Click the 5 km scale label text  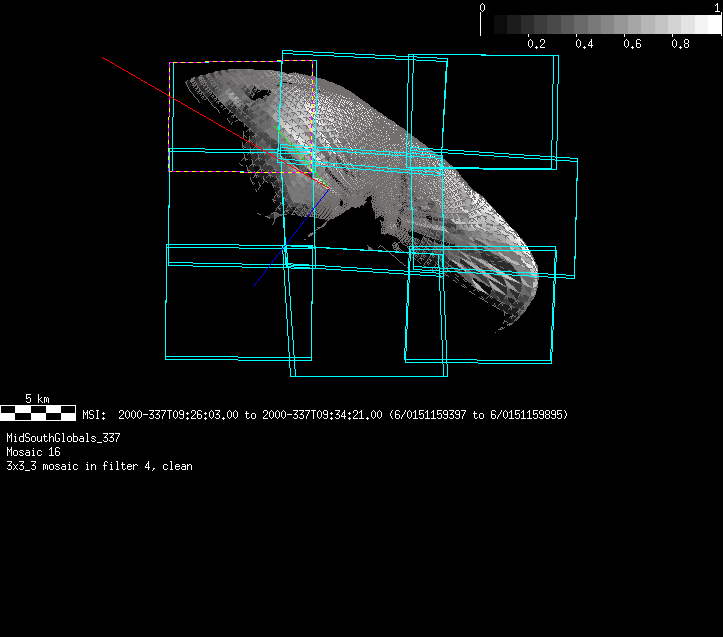(x=37, y=399)
